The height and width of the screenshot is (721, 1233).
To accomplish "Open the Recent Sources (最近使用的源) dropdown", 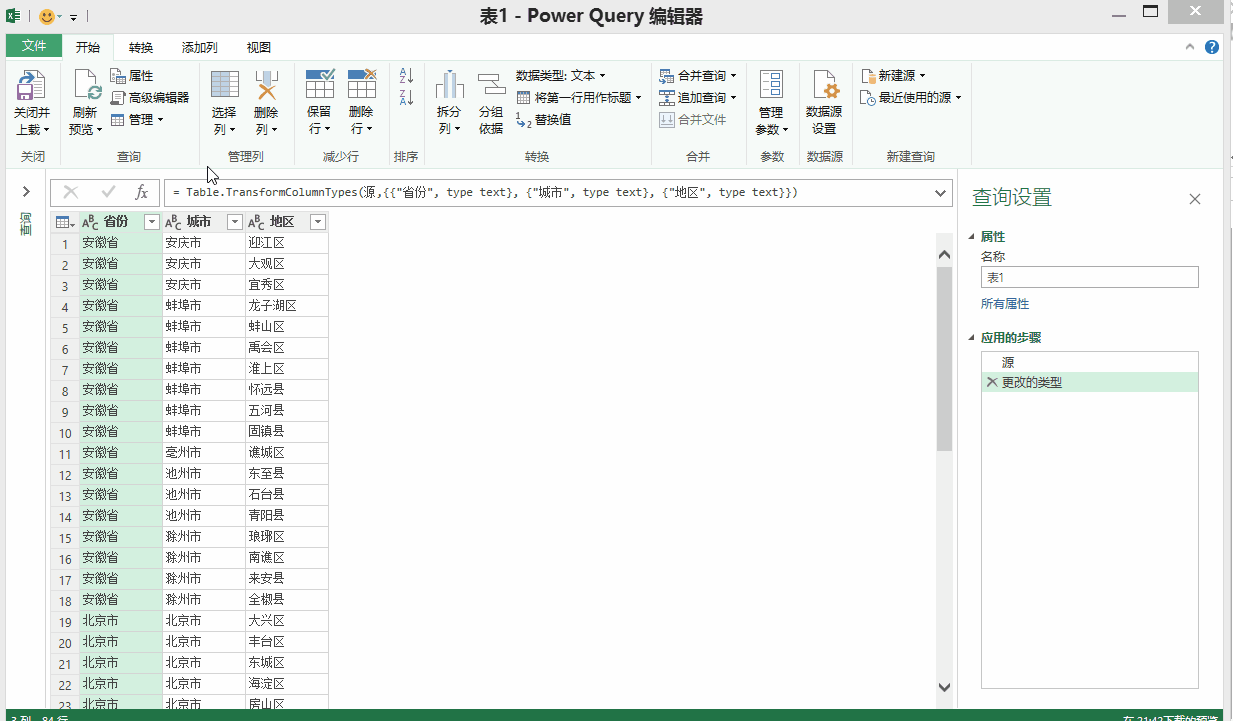I will [911, 97].
